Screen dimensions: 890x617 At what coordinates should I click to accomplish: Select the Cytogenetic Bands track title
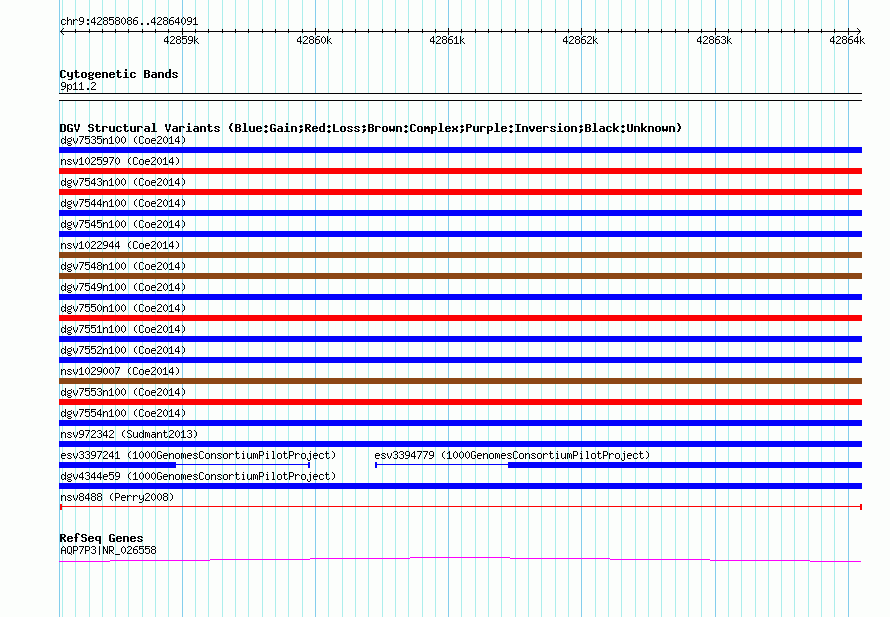tap(119, 74)
